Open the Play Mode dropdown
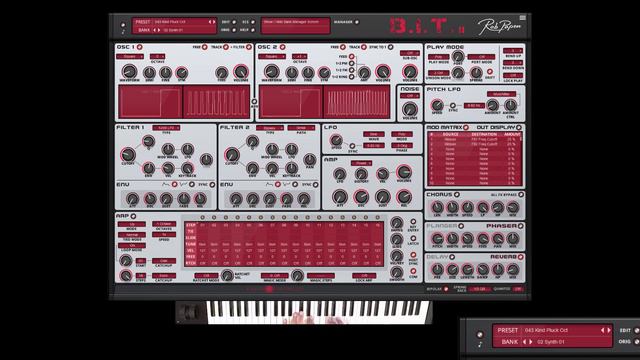This screenshot has width=640, height=360. tap(439, 57)
